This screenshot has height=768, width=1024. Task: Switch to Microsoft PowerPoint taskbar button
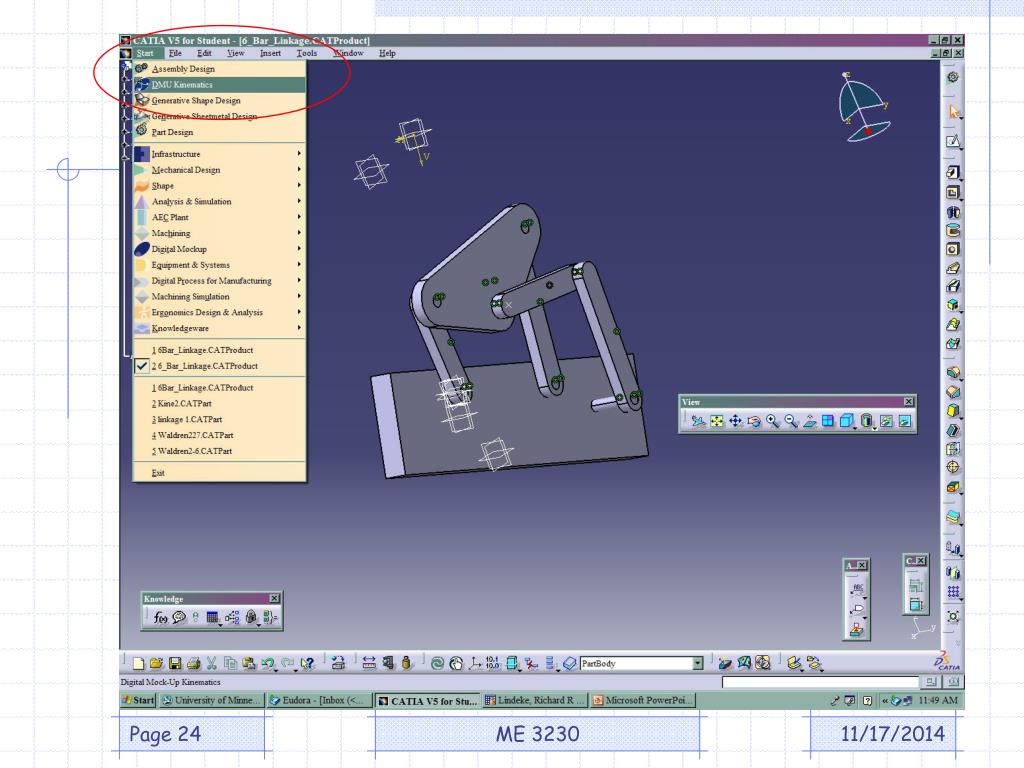pyautogui.click(x=642, y=700)
